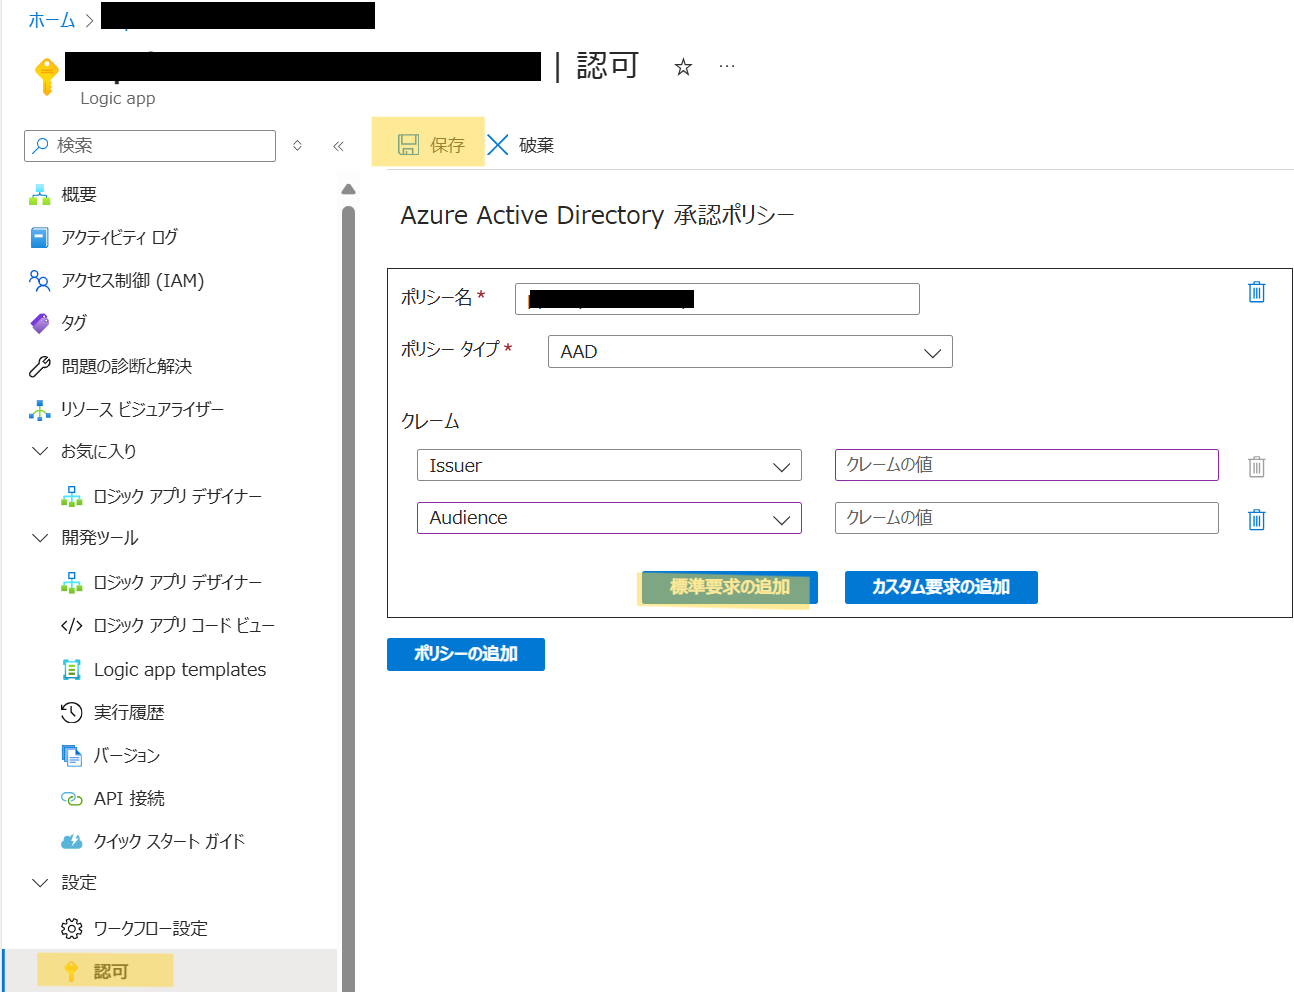Click the 破棄 discard X icon

tap(498, 145)
